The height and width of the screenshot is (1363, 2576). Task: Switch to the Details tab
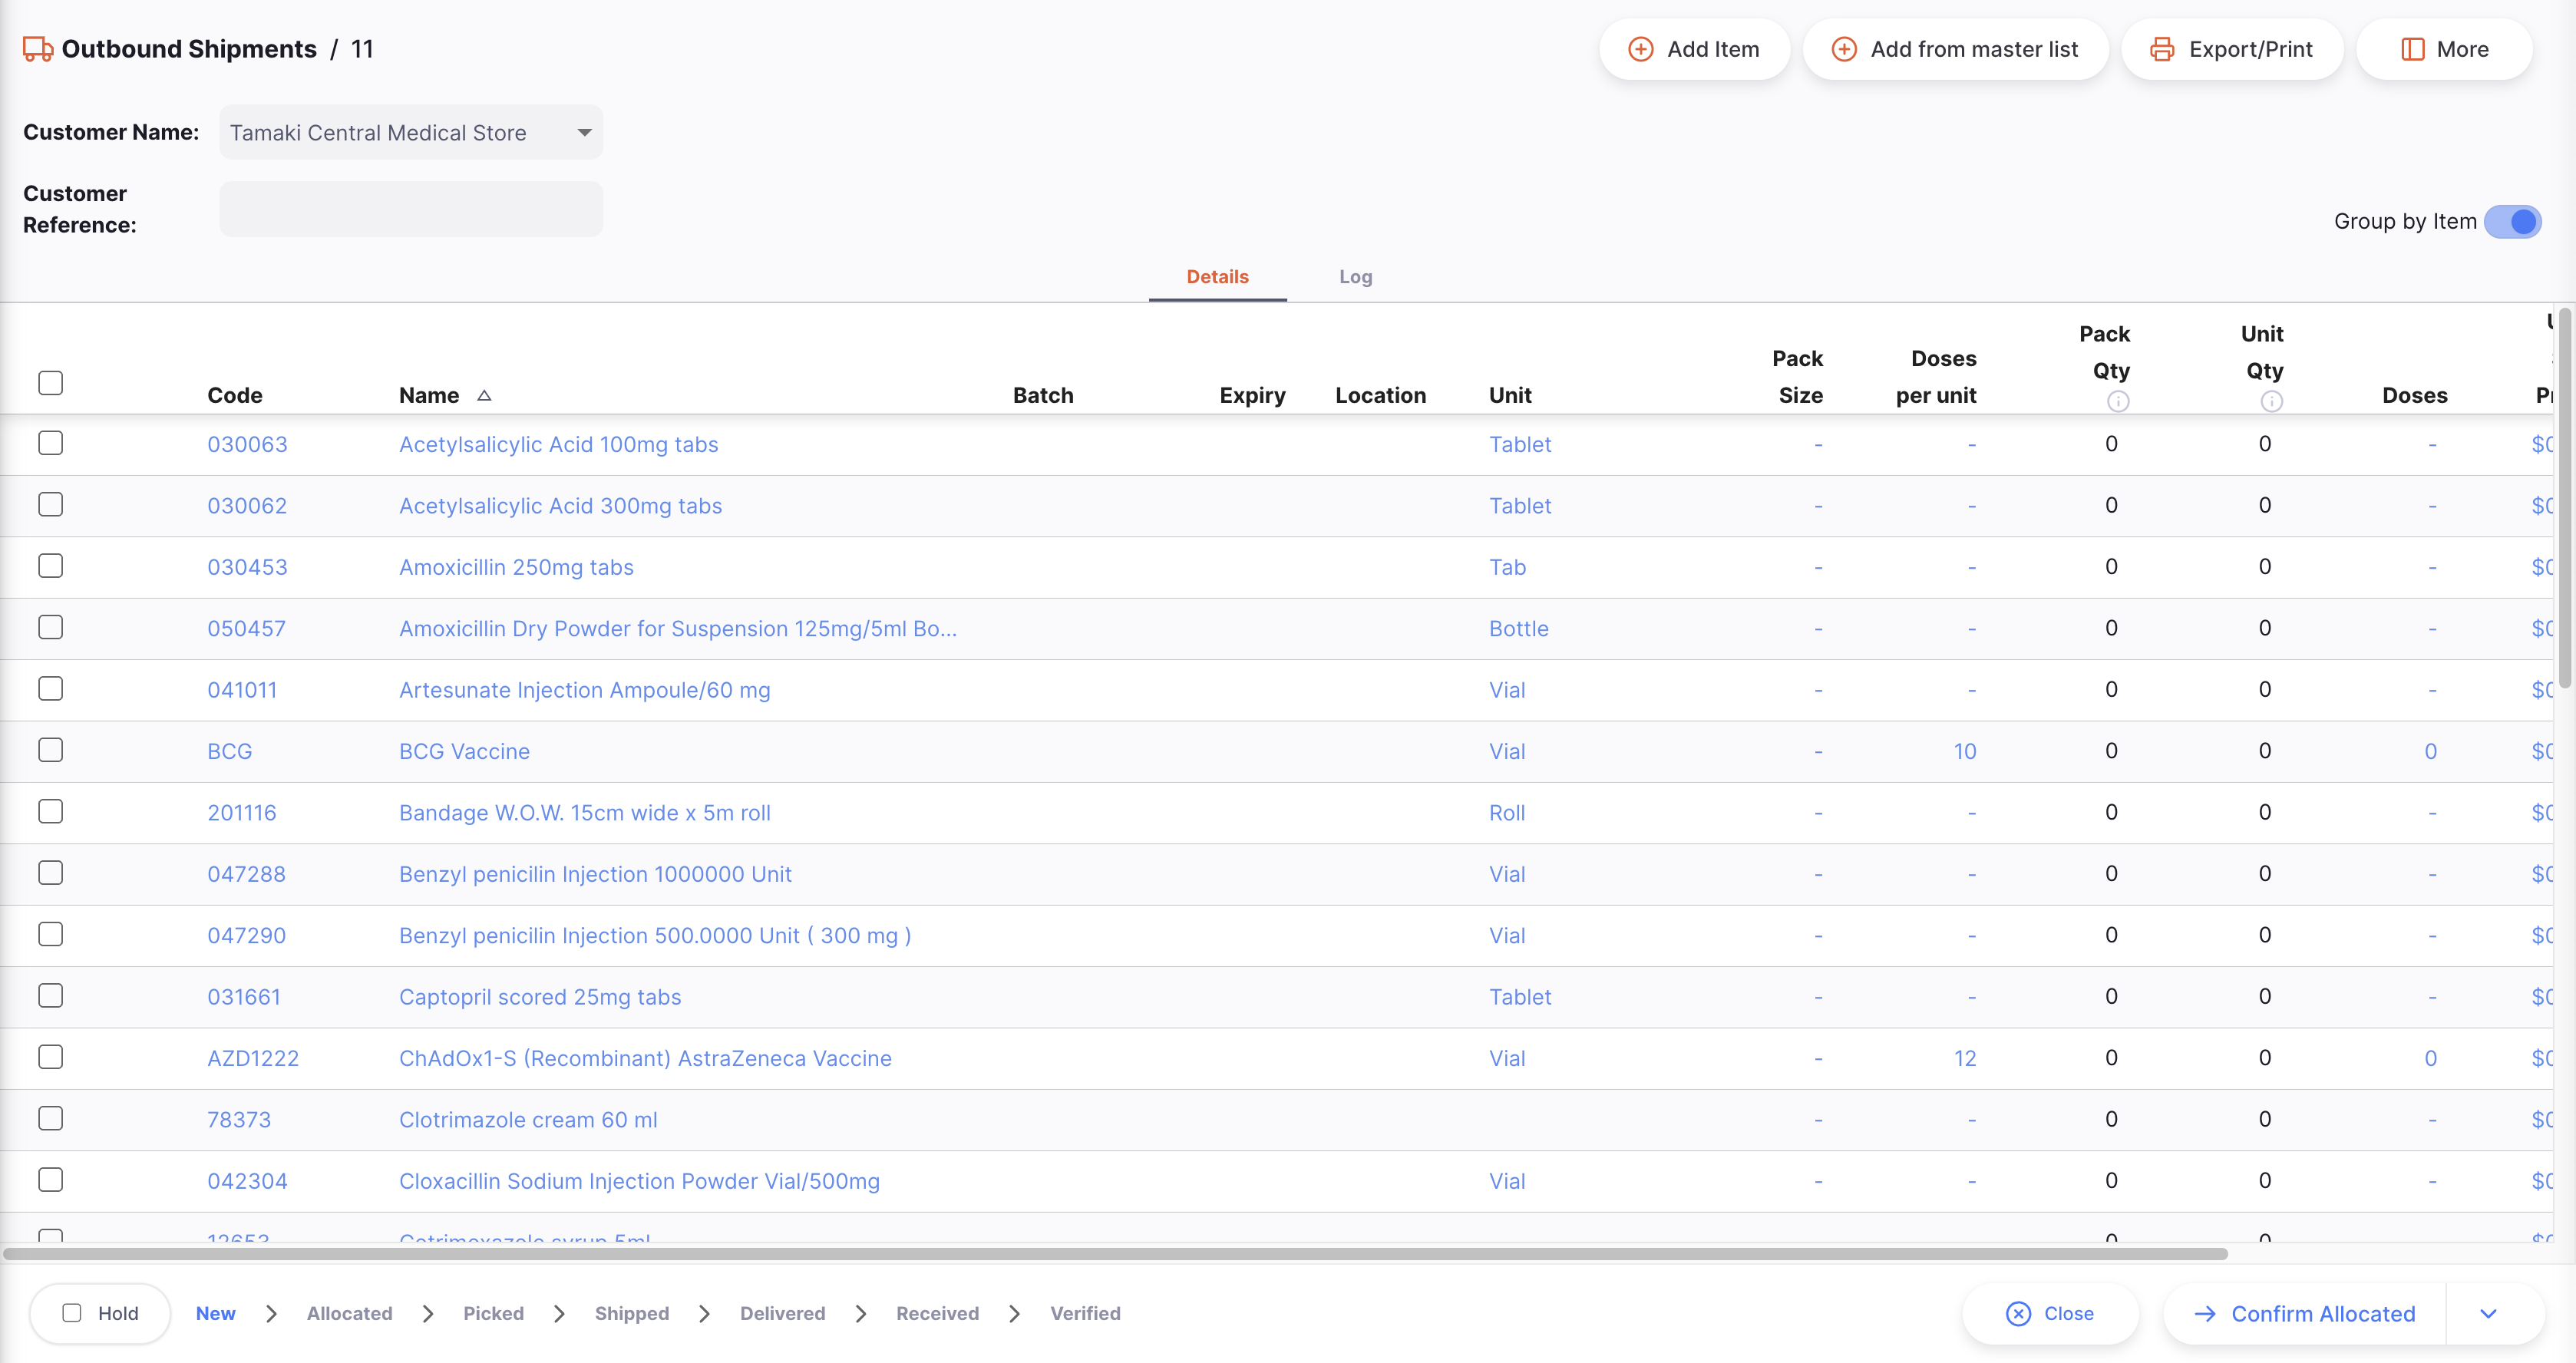(1217, 277)
